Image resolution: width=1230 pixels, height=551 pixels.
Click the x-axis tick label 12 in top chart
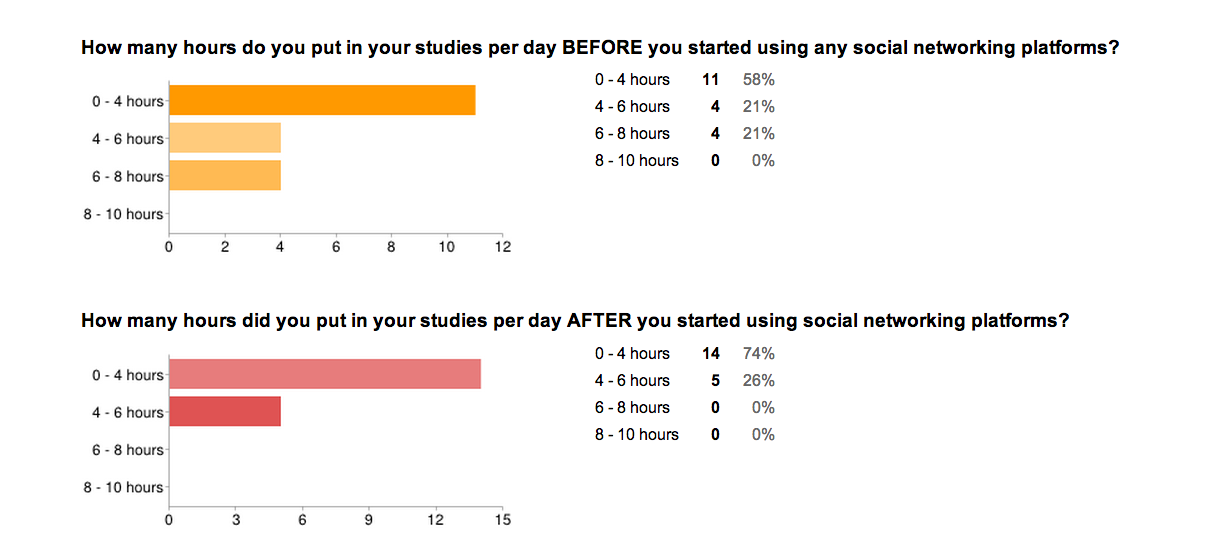click(x=503, y=247)
